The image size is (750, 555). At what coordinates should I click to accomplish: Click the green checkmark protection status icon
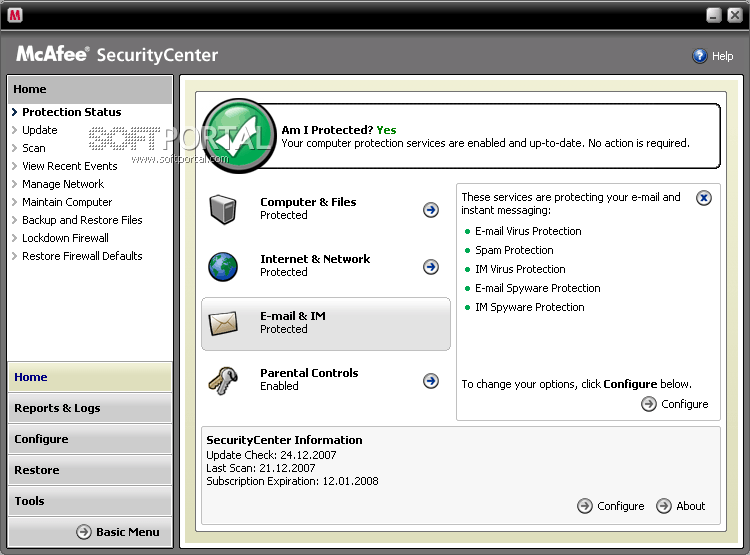tap(239, 135)
